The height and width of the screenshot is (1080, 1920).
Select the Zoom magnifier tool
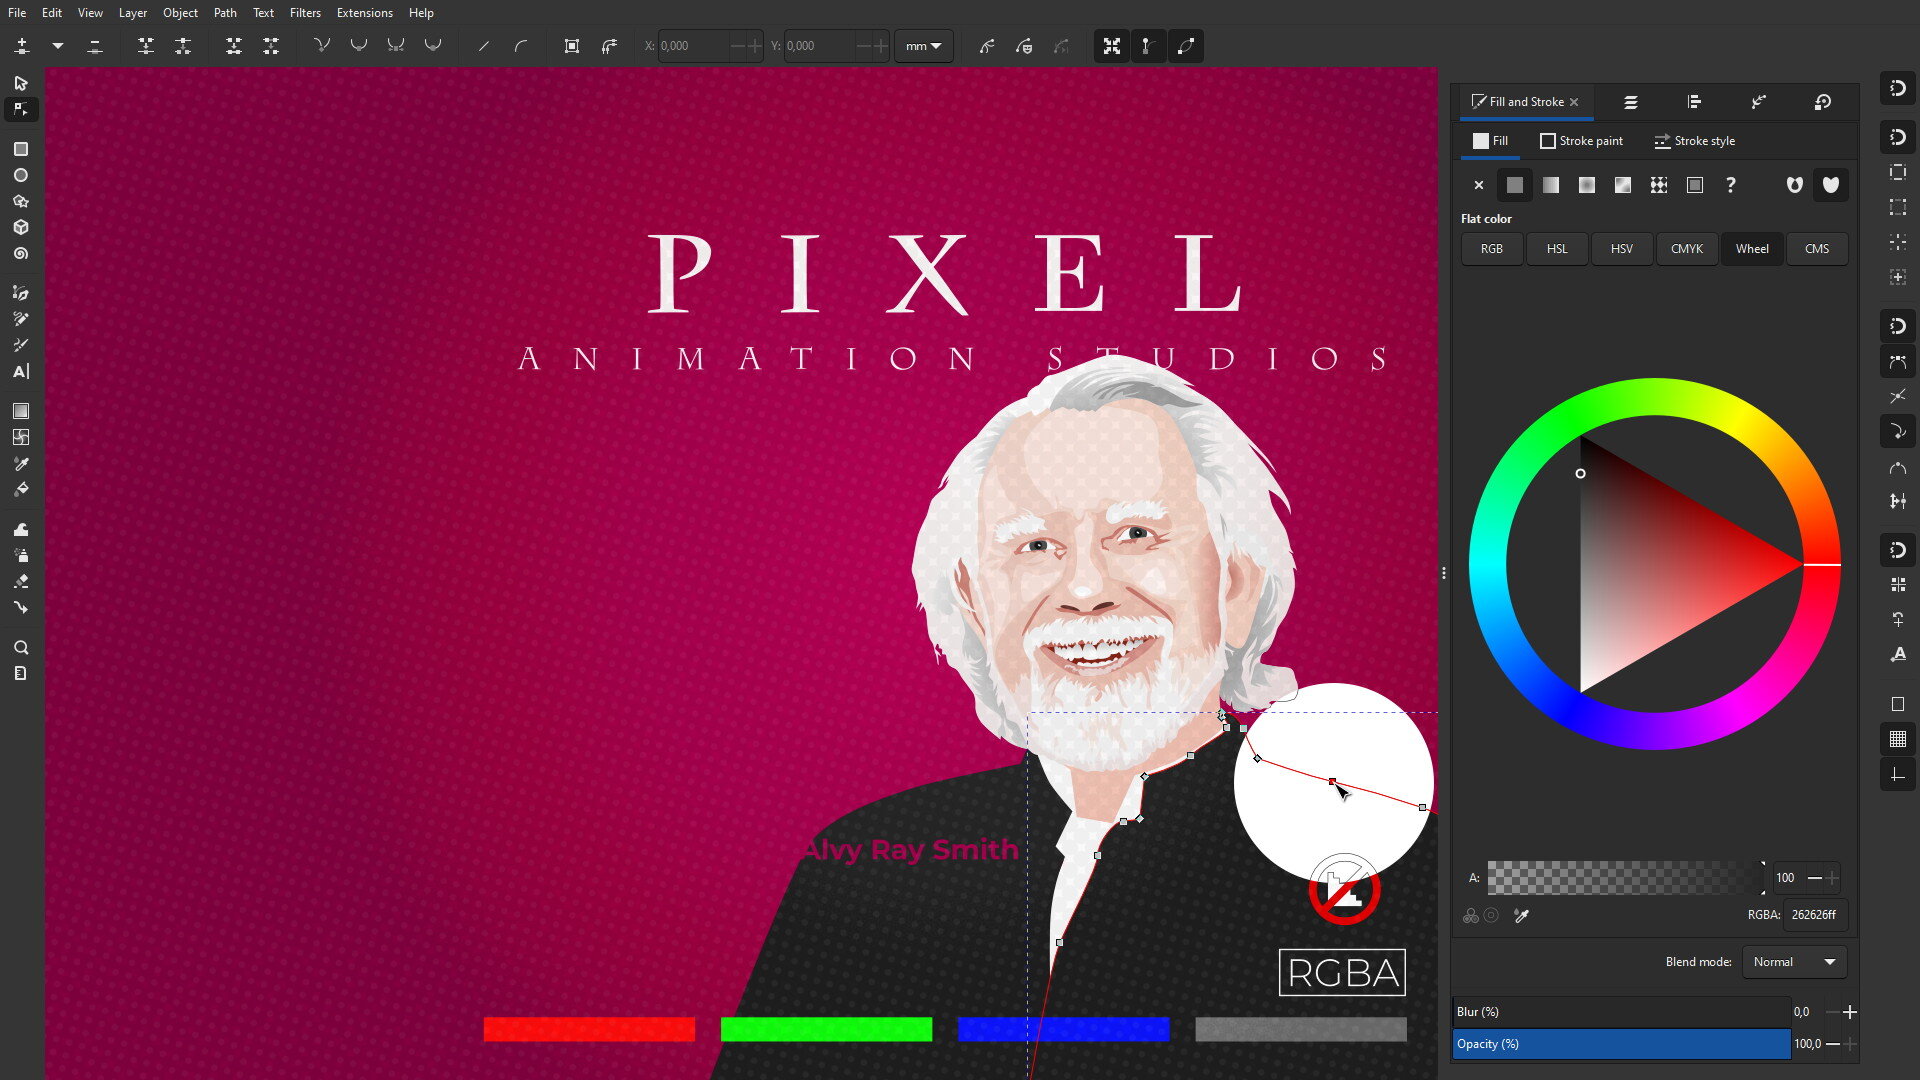(21, 647)
